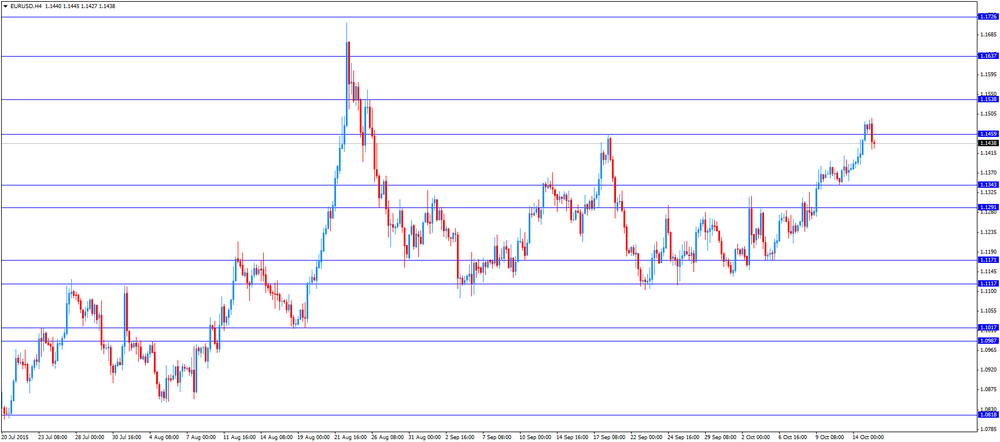Click the 1.1505 price axis tick
This screenshot has height=442, width=1000.
pos(987,114)
